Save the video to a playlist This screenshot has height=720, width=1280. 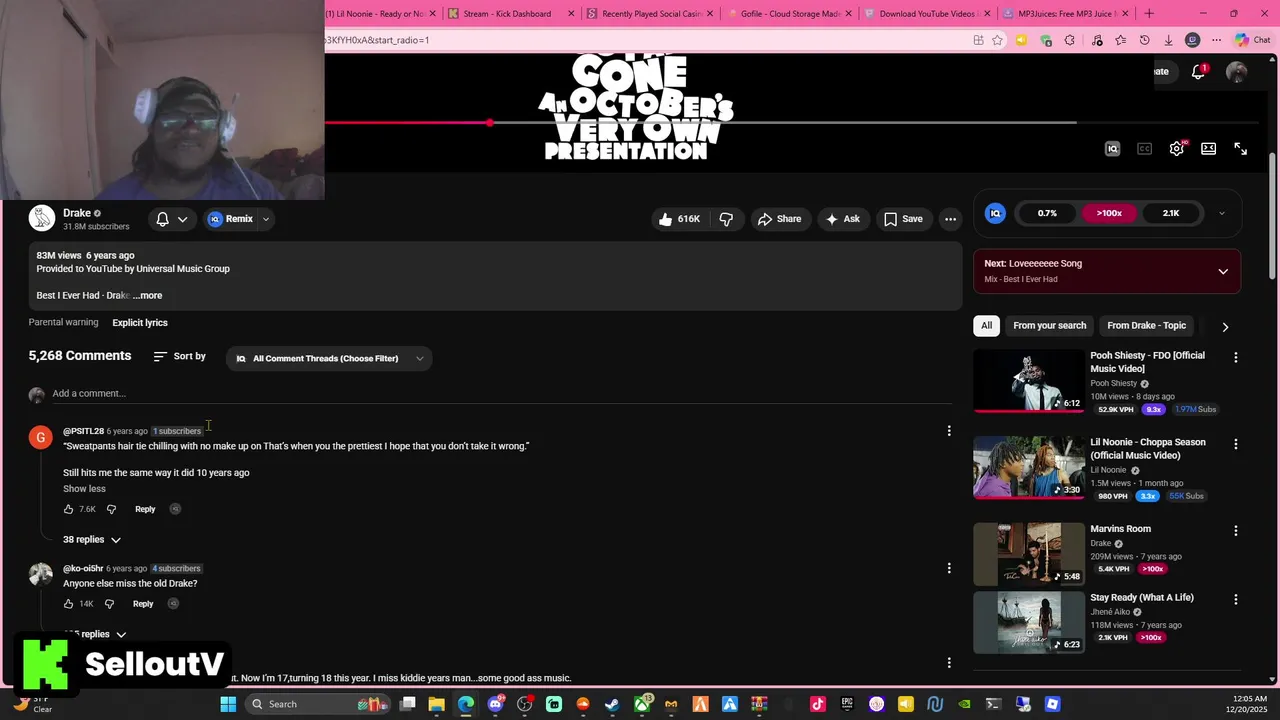(903, 219)
